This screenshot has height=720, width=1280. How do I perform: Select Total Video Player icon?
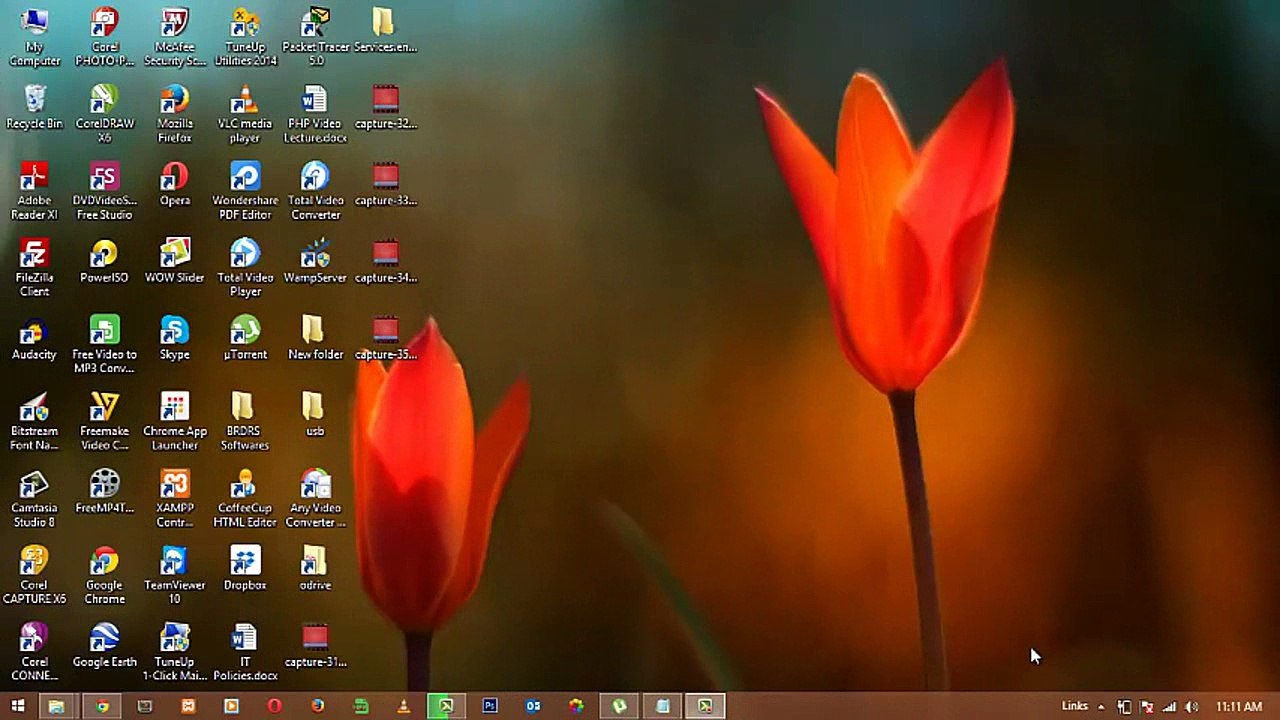click(x=245, y=268)
